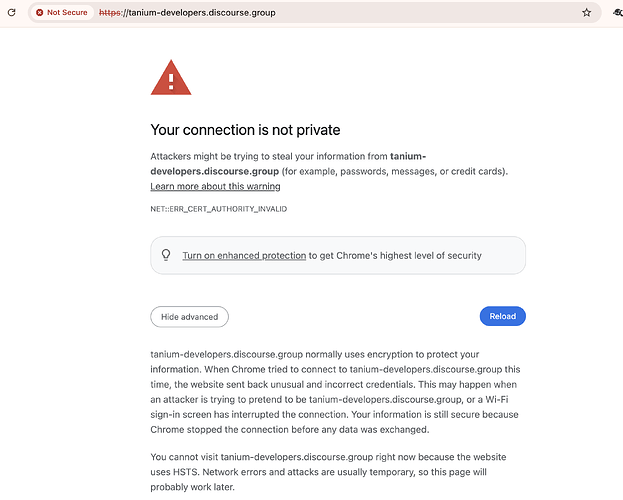Open the Not Secure site info chip
This screenshot has height=500, width=623.
click(x=62, y=13)
